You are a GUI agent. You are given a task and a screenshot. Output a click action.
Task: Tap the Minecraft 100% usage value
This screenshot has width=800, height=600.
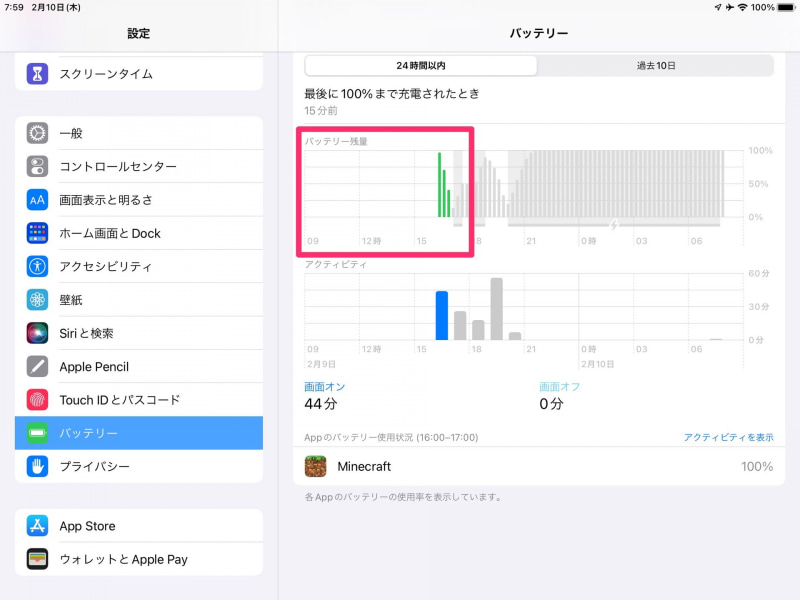(x=757, y=466)
